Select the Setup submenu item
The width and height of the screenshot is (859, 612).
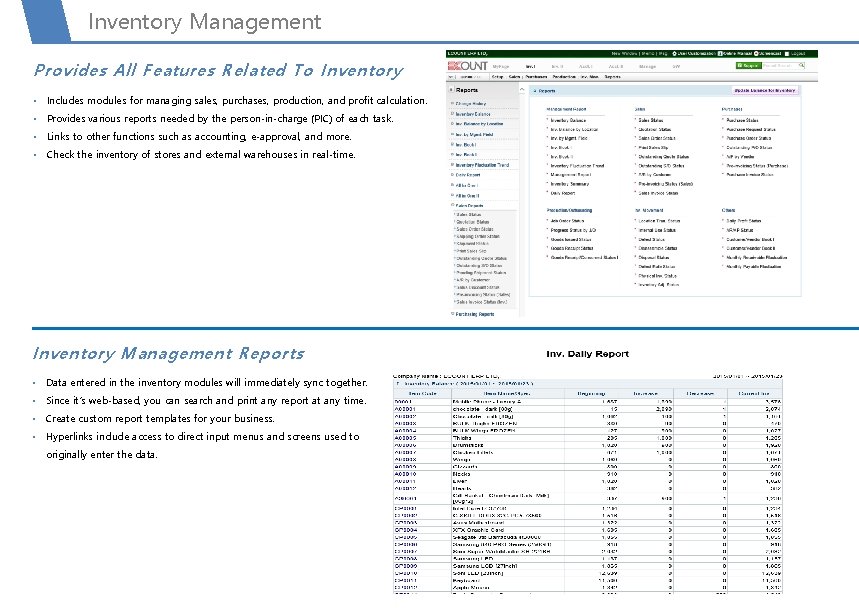497,77
